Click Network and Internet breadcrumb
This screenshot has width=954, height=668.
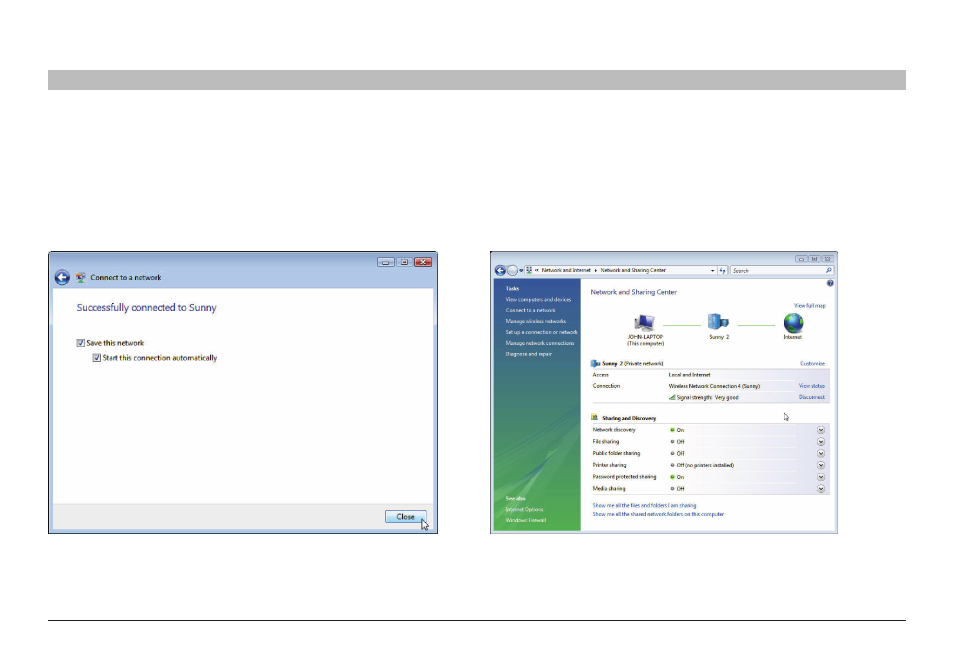(x=566, y=270)
